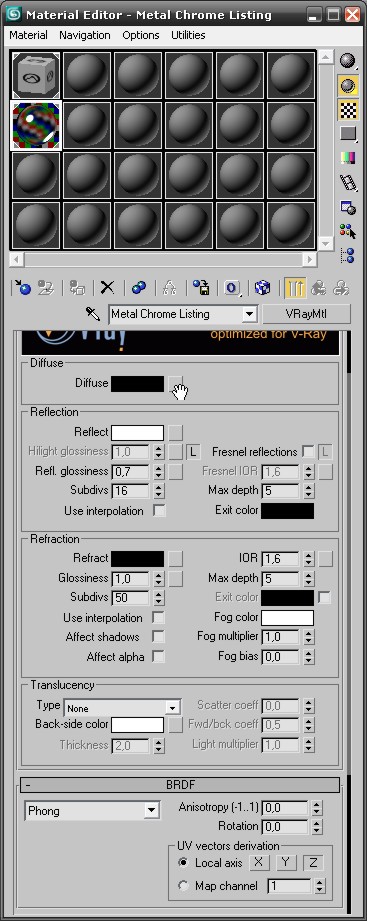Screen dimensions: 367x921
Task: Toggle the L lock button beside Hilight glossiness
Action: (193, 451)
